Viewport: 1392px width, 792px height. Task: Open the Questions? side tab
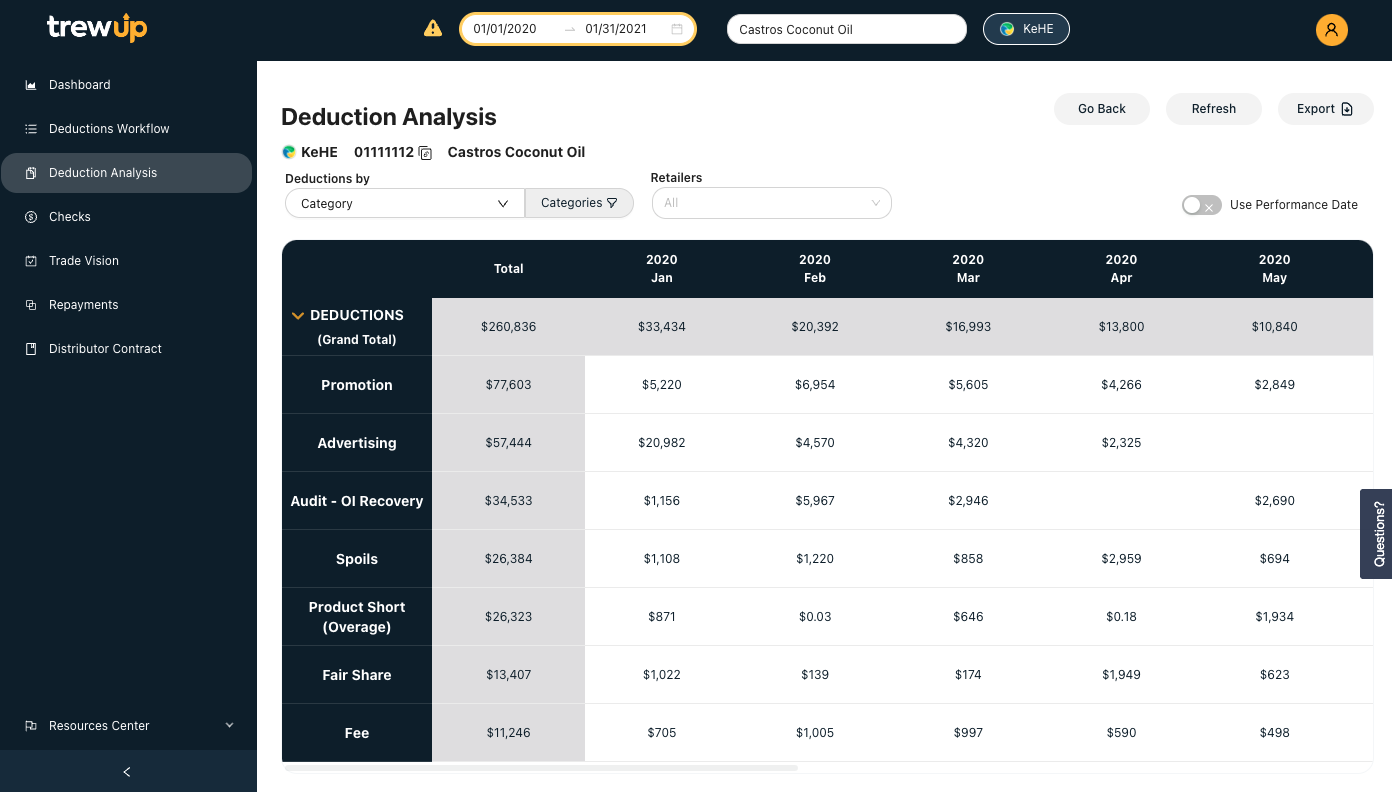click(1376, 534)
